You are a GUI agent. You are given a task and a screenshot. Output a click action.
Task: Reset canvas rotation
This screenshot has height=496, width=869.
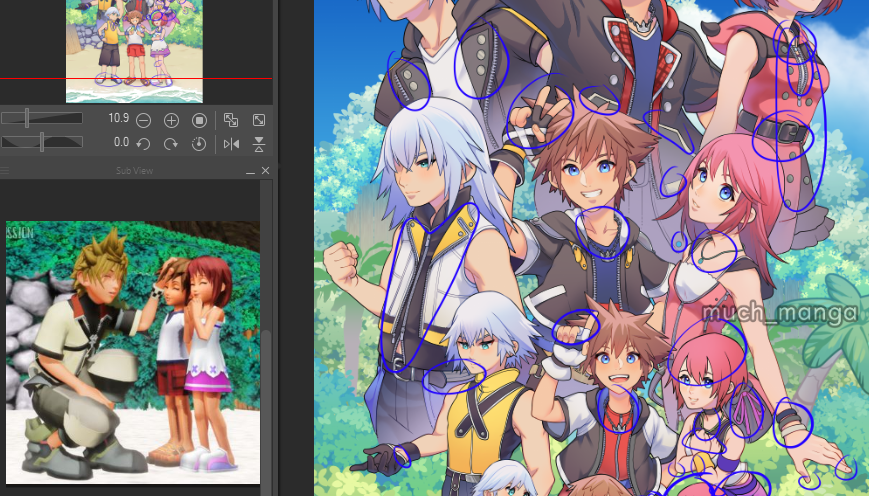click(199, 144)
